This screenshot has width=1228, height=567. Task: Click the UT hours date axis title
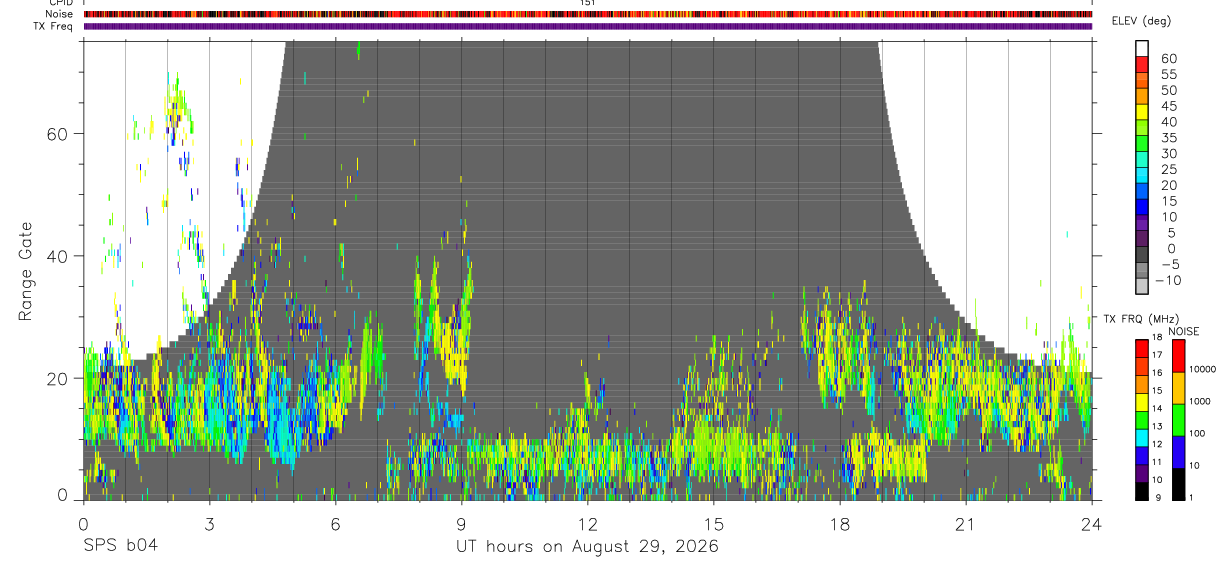(x=587, y=547)
